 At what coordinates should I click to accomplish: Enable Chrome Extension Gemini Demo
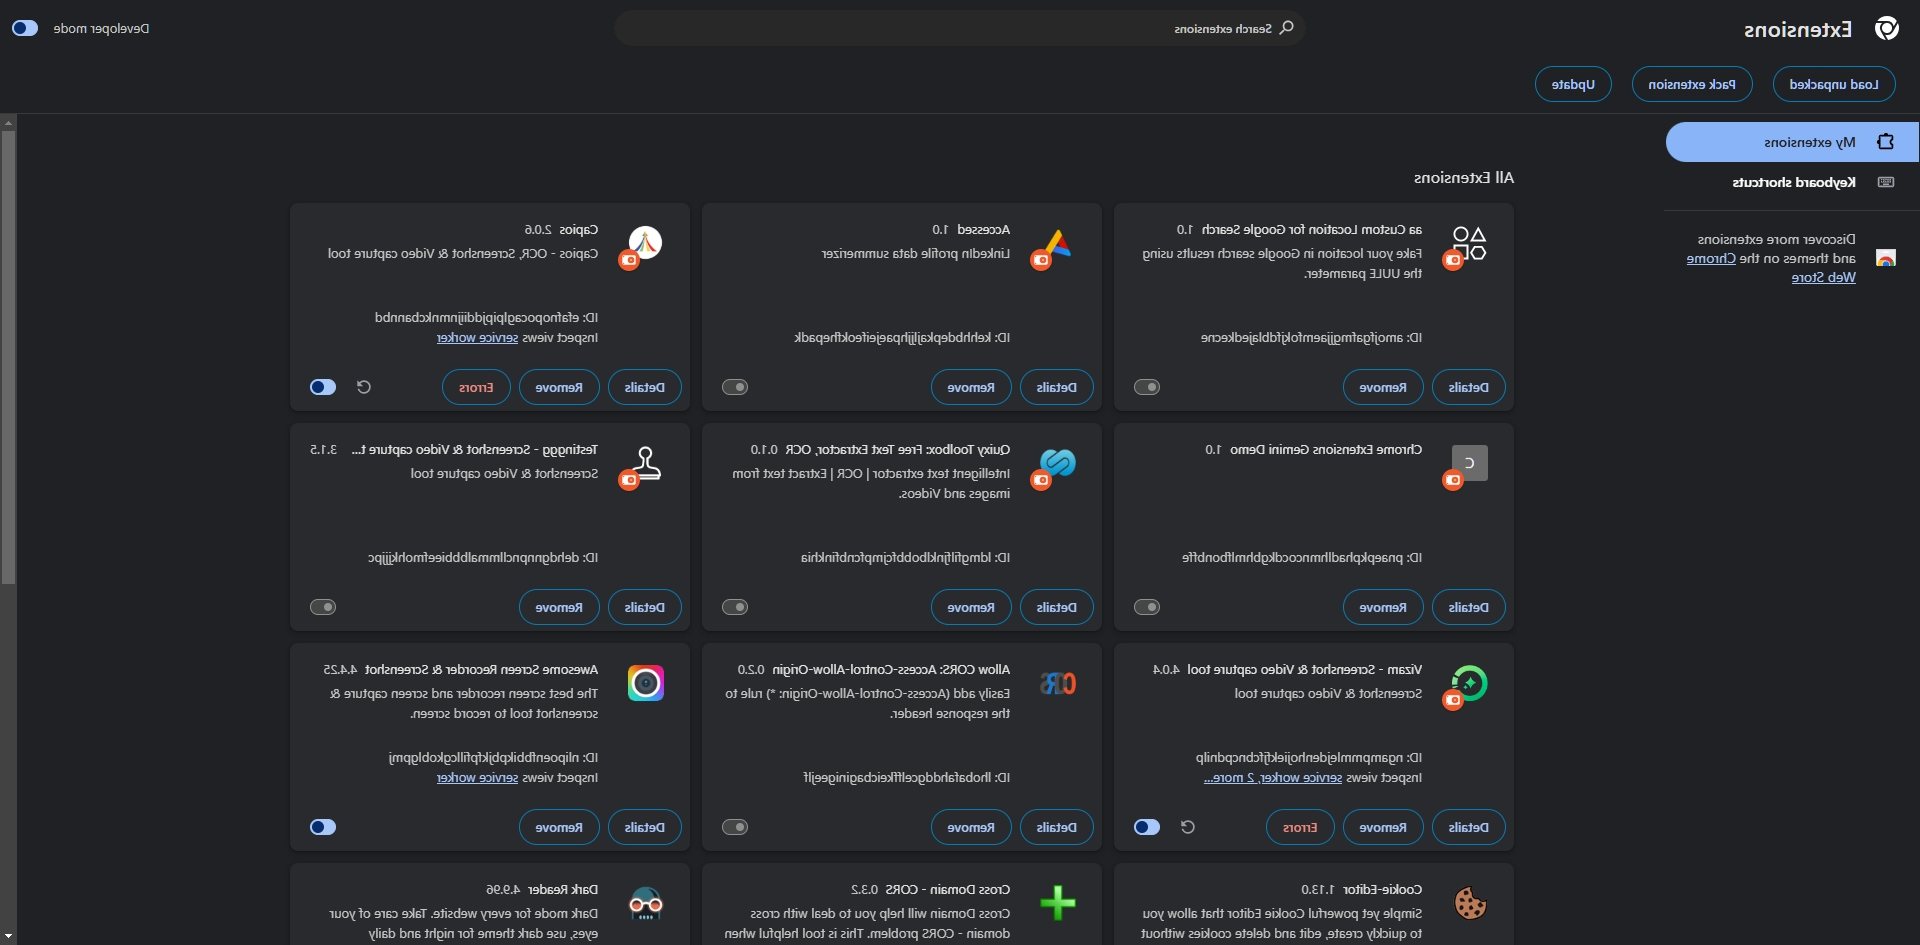[1147, 607]
